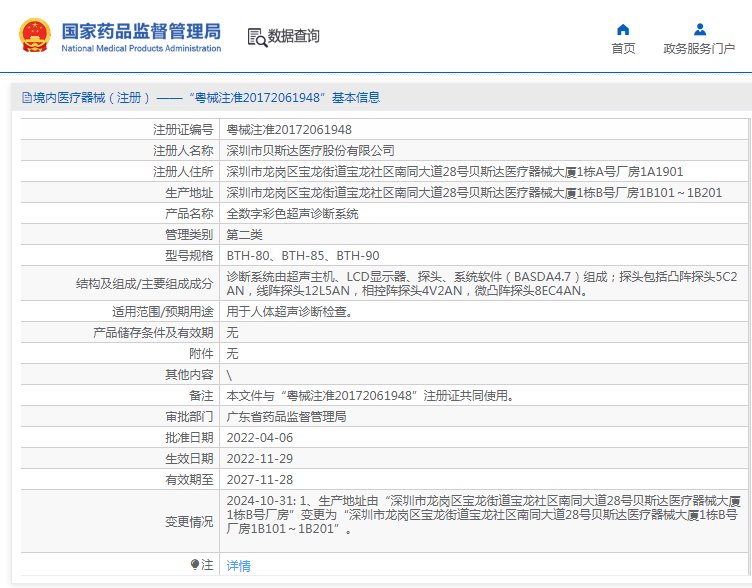752x588 pixels.
Task: Click approving department 广东省药品监督管理局
Action: [x=286, y=417]
